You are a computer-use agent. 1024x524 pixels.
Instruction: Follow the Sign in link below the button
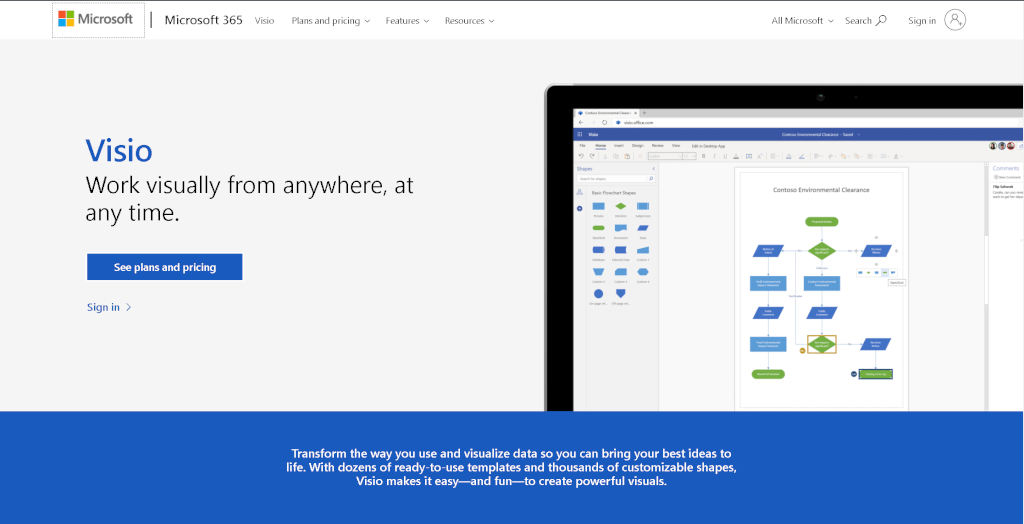(x=109, y=307)
